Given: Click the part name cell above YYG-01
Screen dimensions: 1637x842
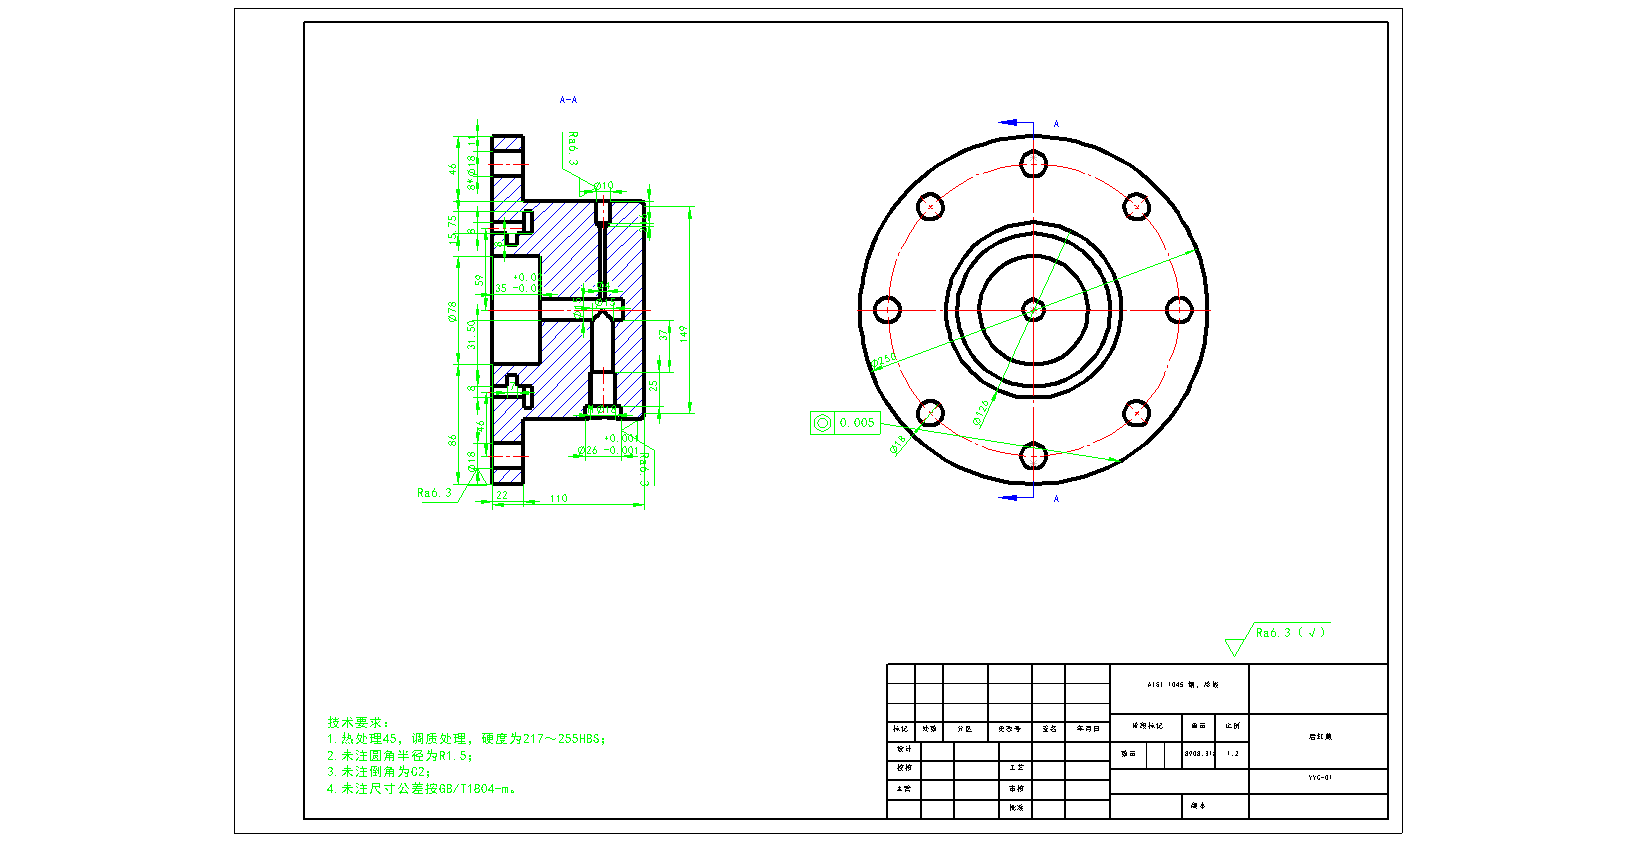Looking at the screenshot, I should pos(1319,741).
